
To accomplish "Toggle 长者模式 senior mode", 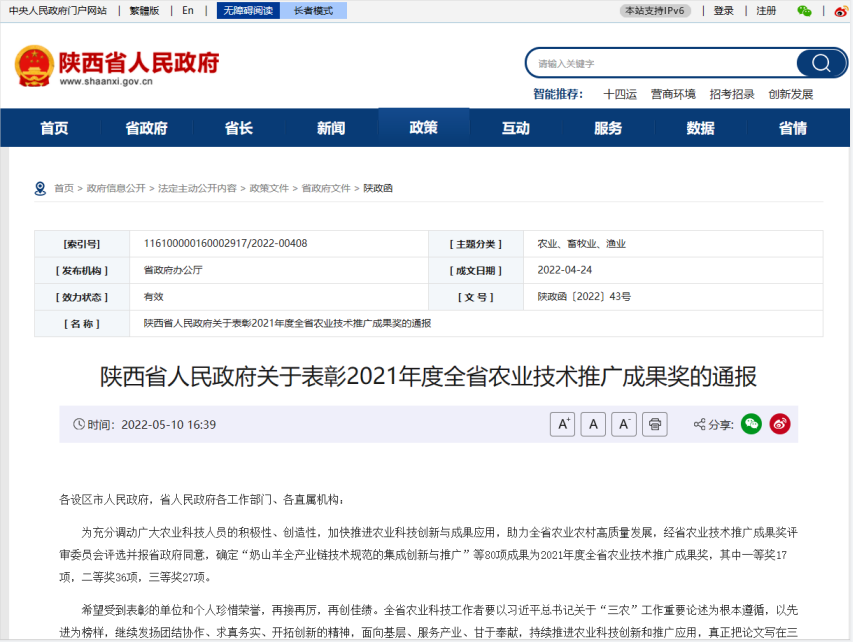I will point(313,10).
